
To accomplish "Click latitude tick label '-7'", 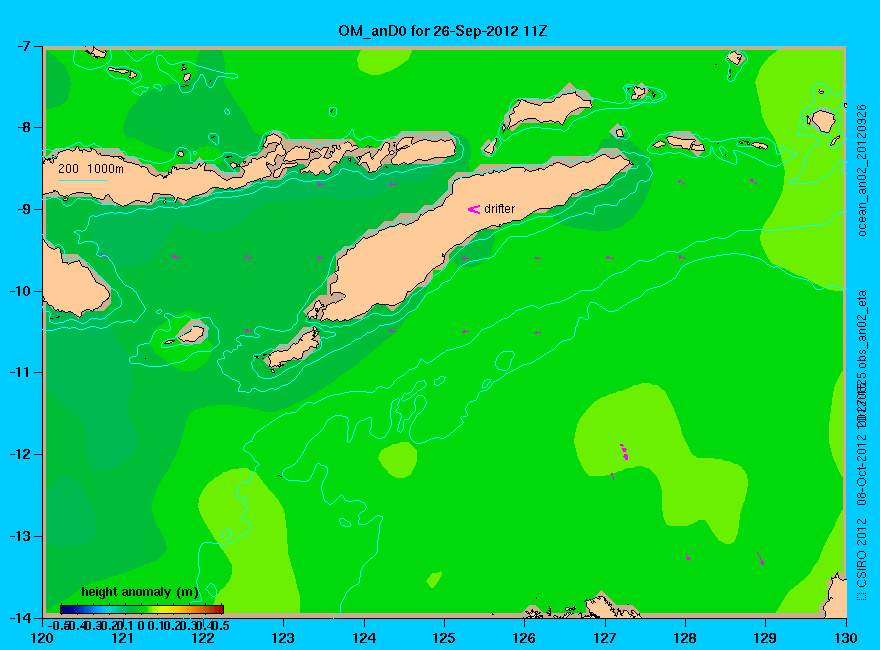I will 24,46.
